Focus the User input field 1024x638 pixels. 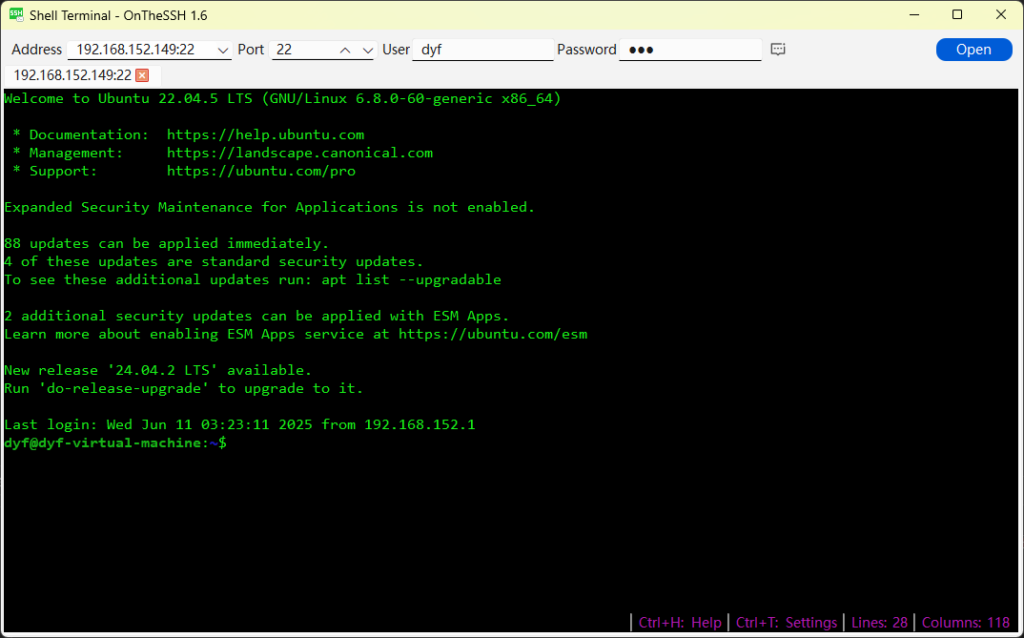tap(483, 50)
